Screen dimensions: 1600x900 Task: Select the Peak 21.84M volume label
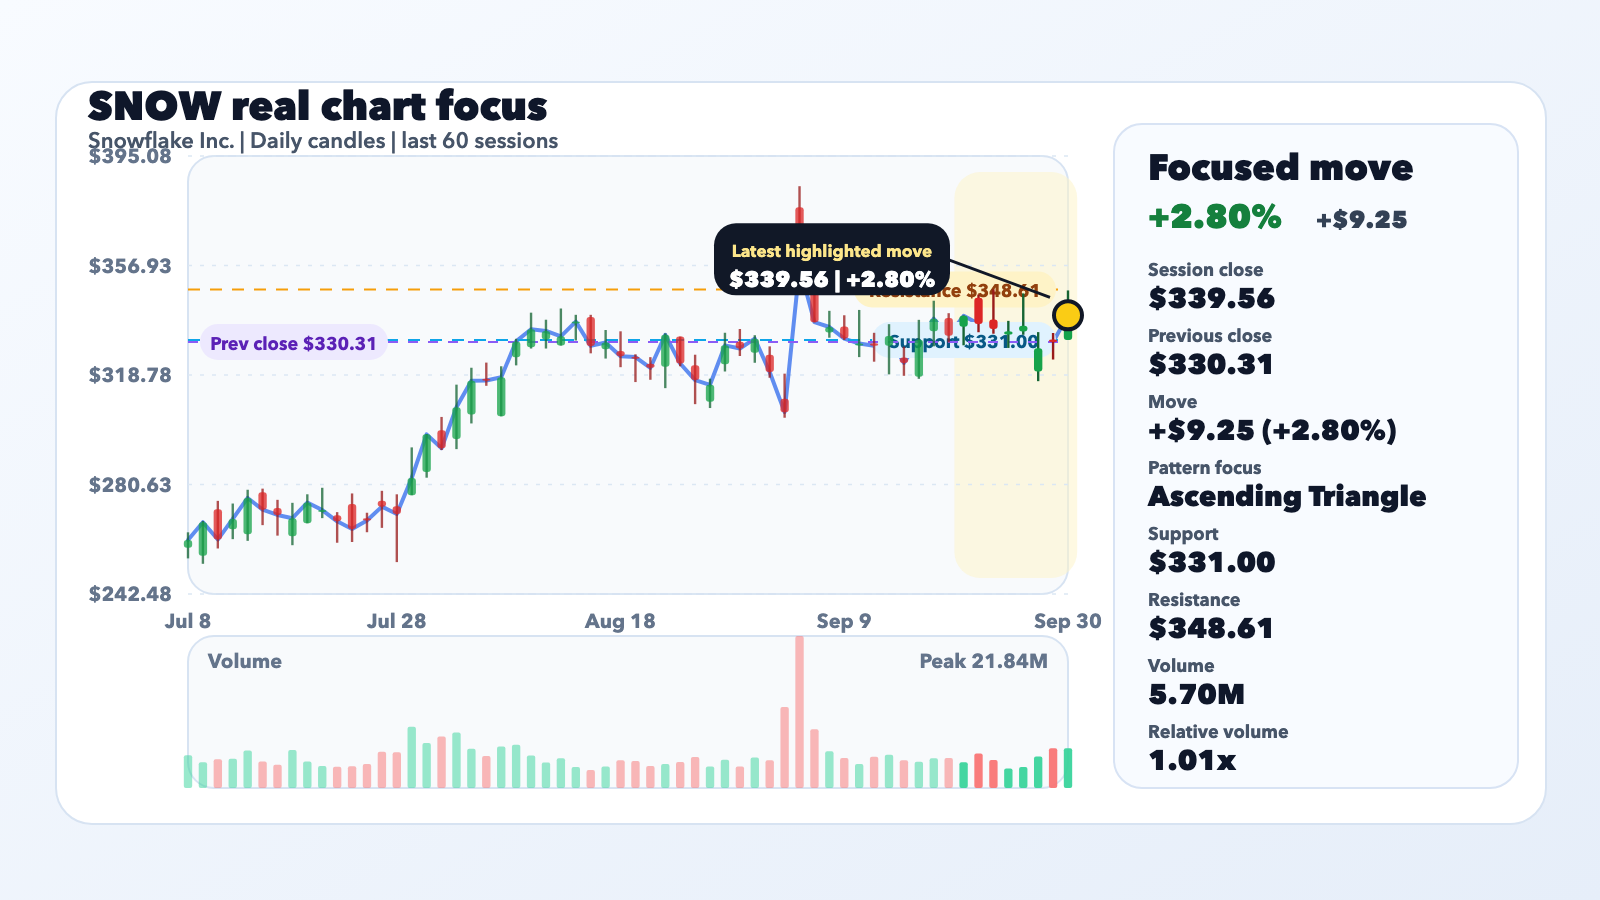click(983, 661)
